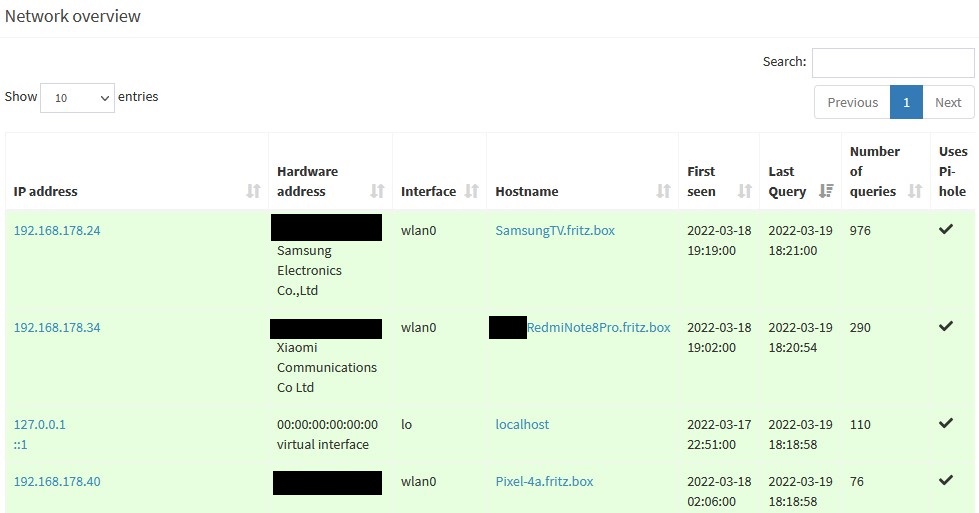Sort table by IP address column icon

click(253, 191)
